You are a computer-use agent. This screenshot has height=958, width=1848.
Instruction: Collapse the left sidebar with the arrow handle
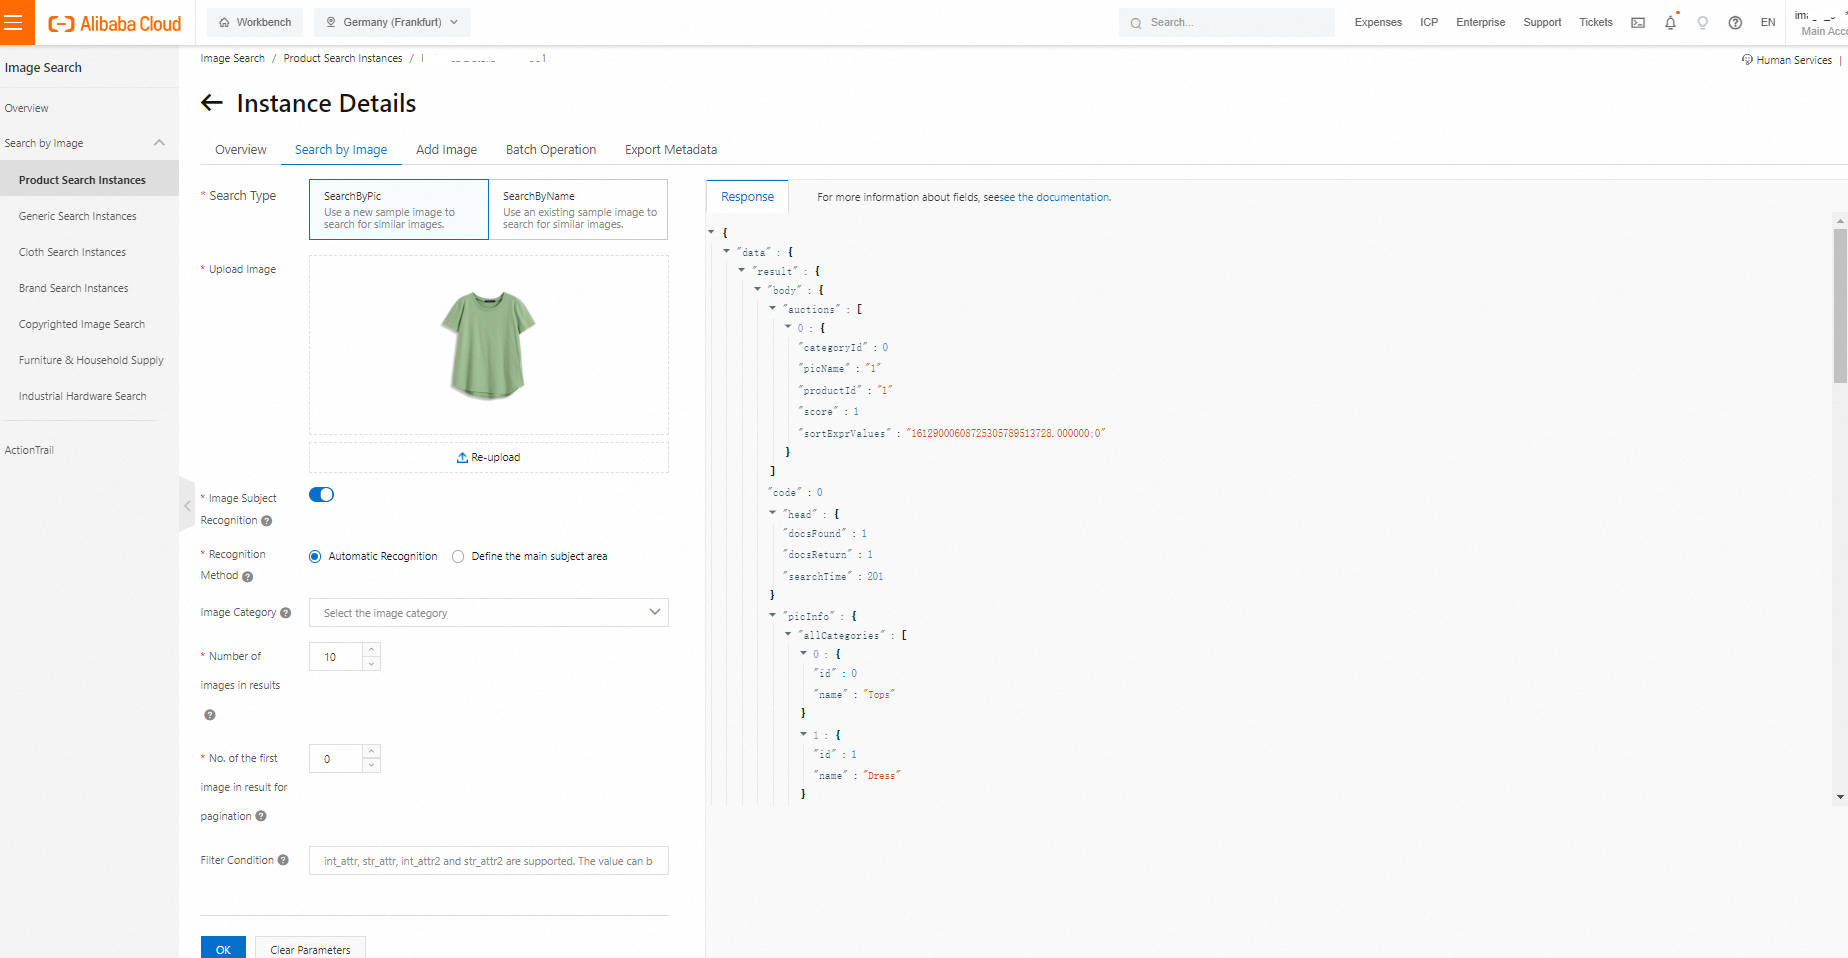(186, 506)
